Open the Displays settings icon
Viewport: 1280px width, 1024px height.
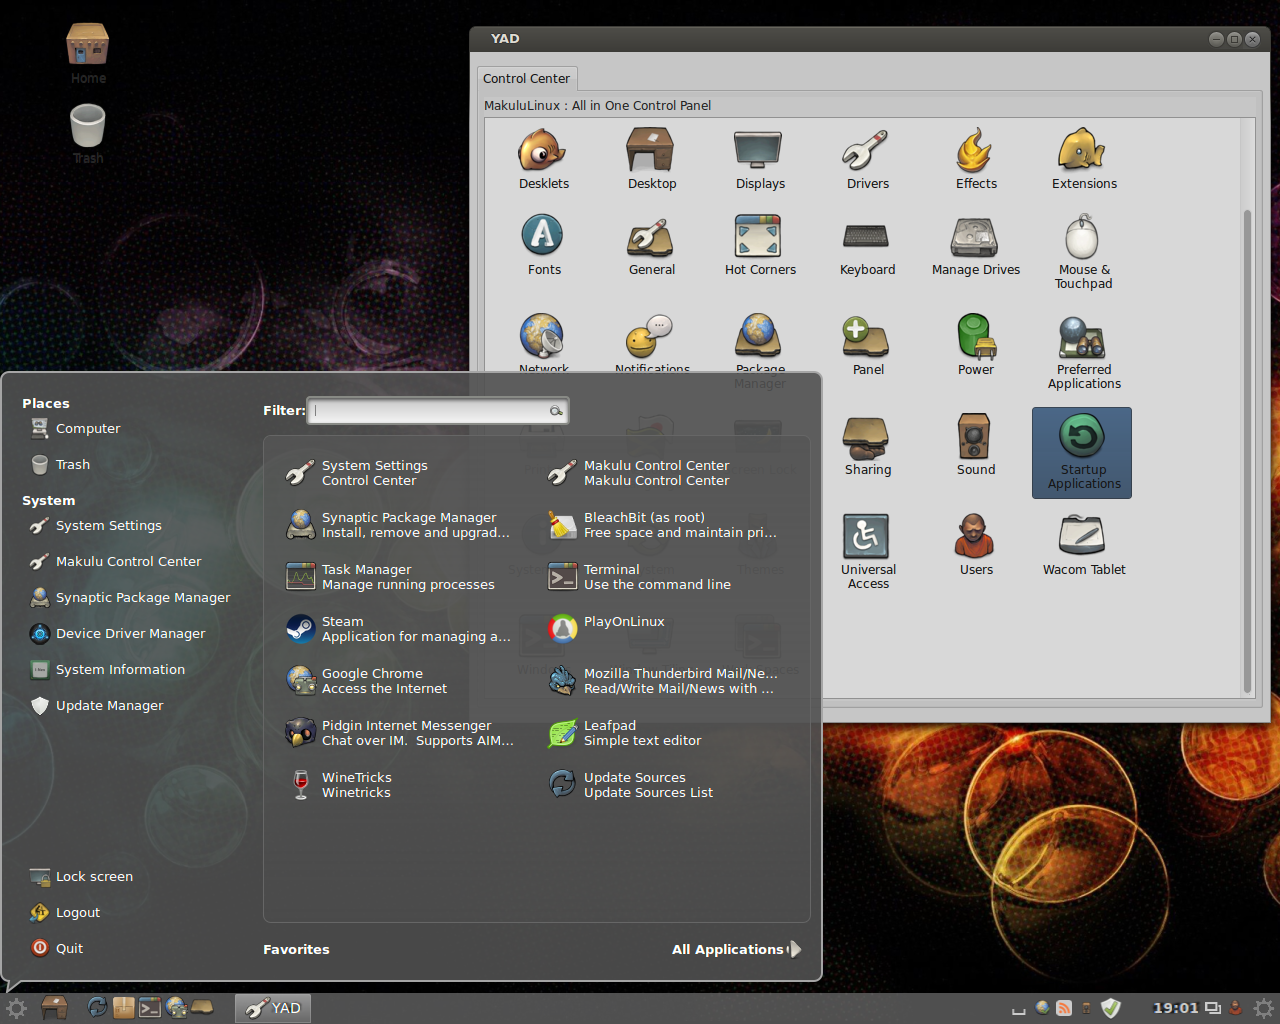click(760, 159)
